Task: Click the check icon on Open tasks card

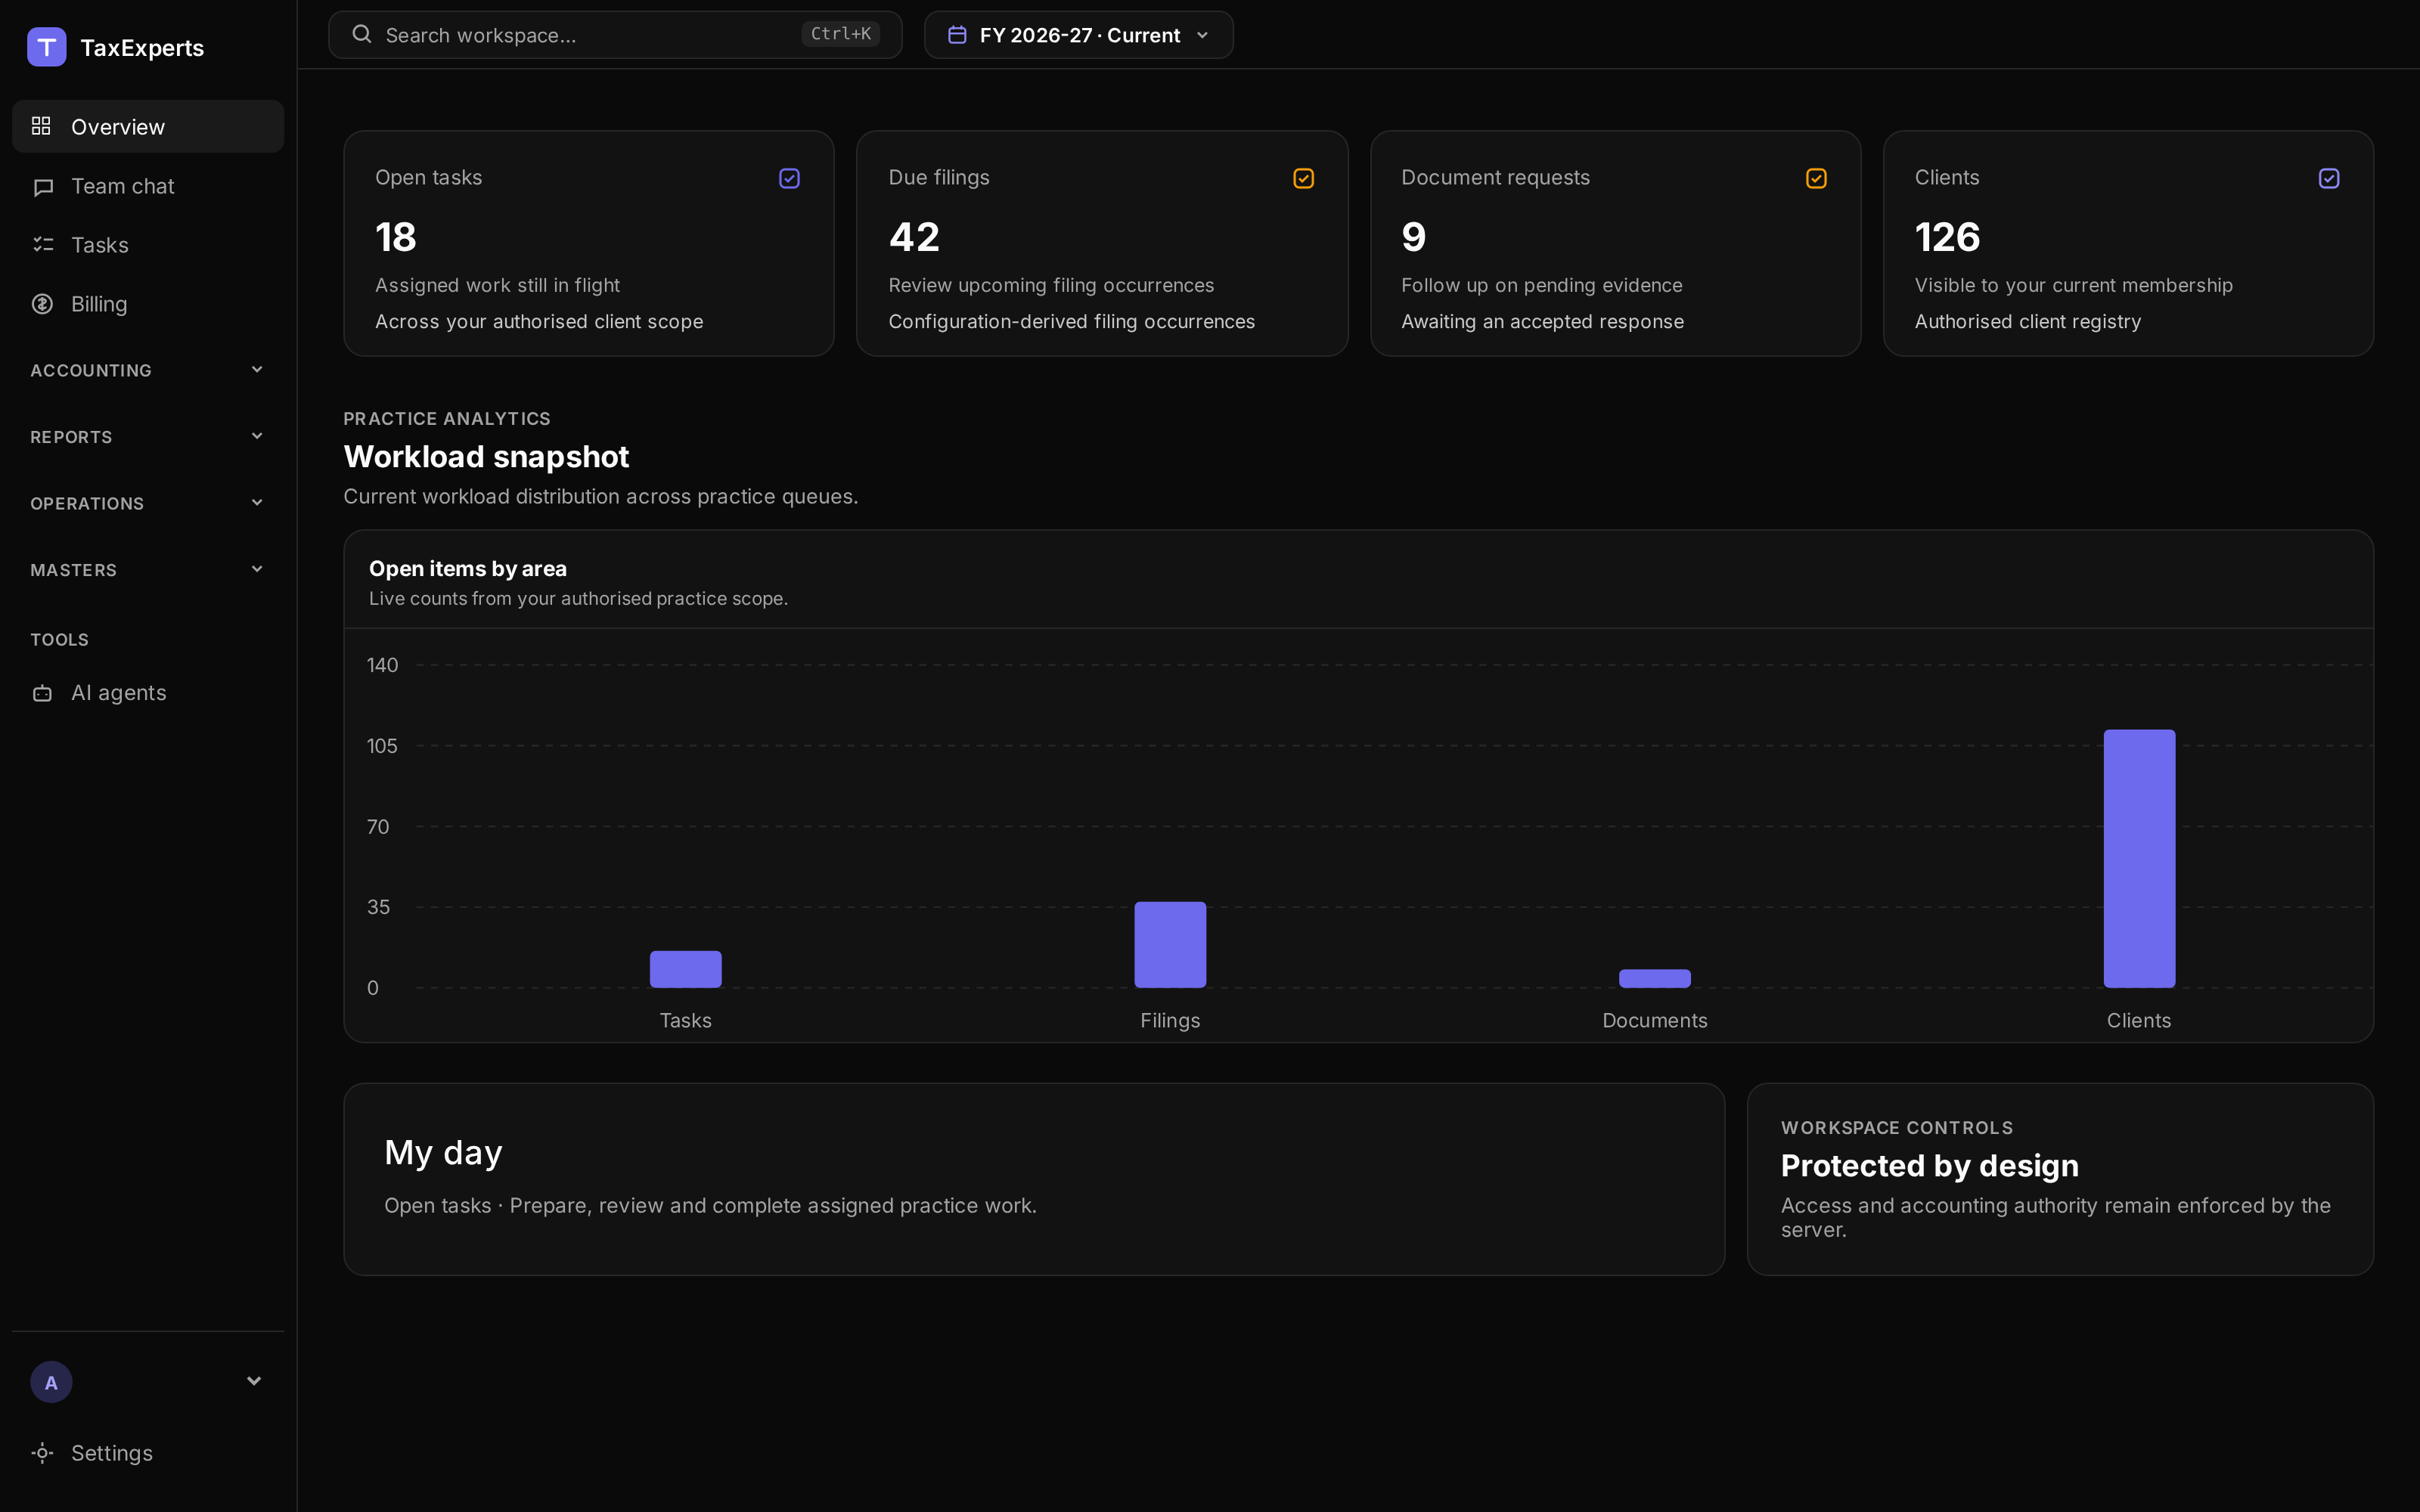Action: coord(789,178)
